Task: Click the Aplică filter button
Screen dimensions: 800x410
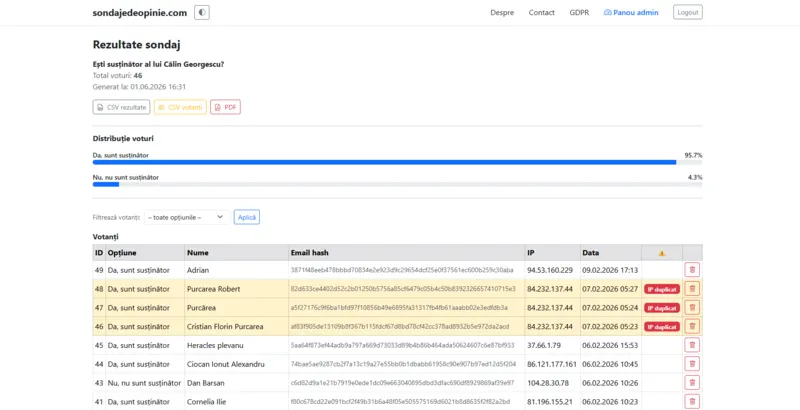Action: [247, 217]
